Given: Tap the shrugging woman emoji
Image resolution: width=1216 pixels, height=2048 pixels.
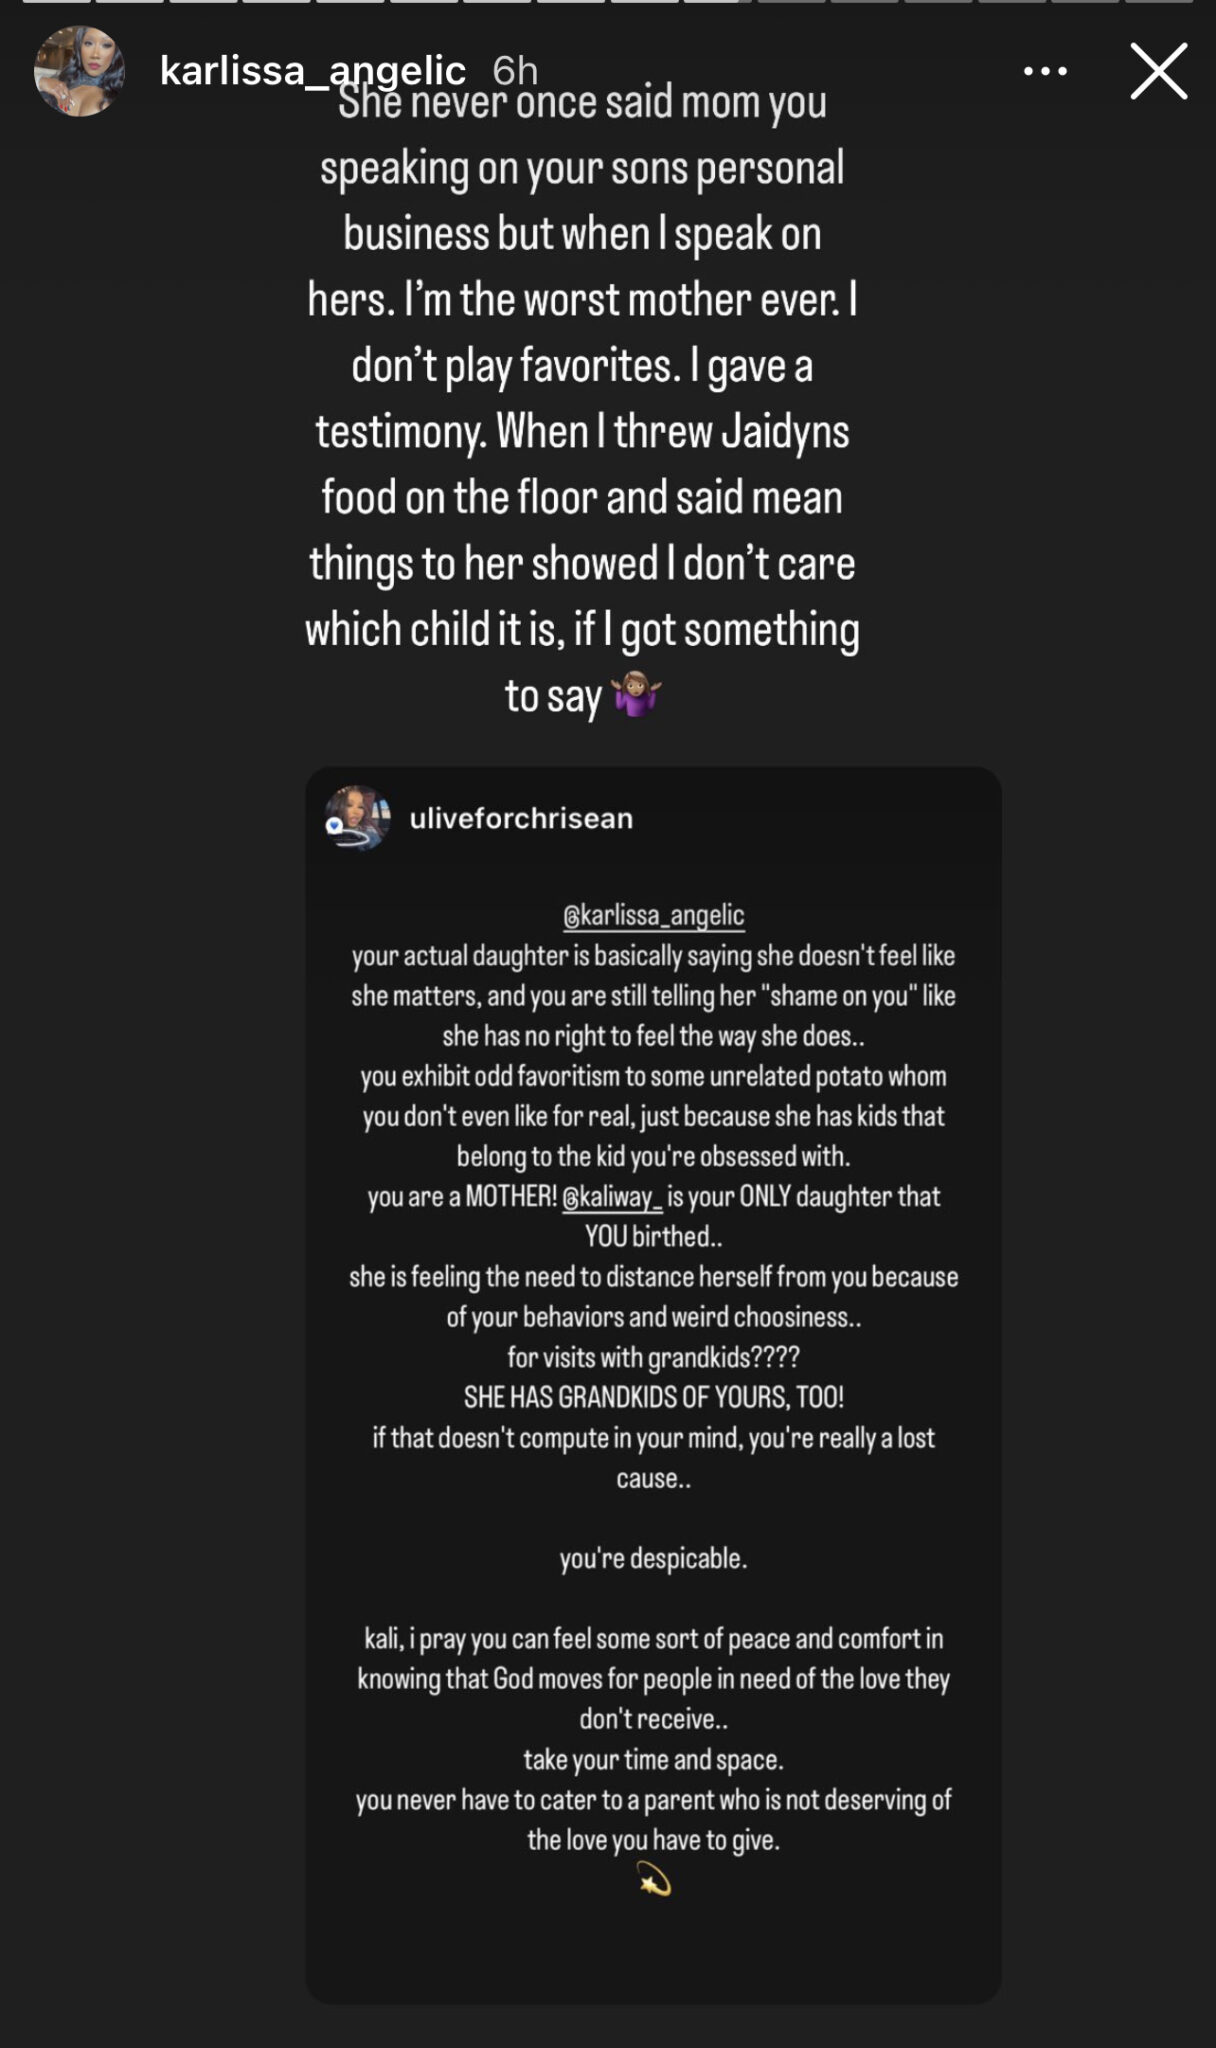Looking at the screenshot, I should pos(637,695).
